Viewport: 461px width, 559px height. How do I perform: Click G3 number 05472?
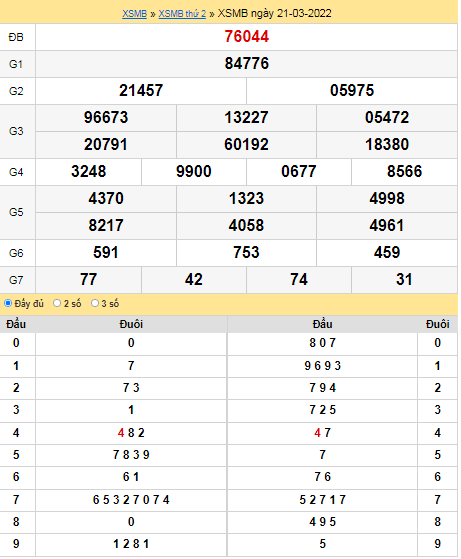coord(387,117)
